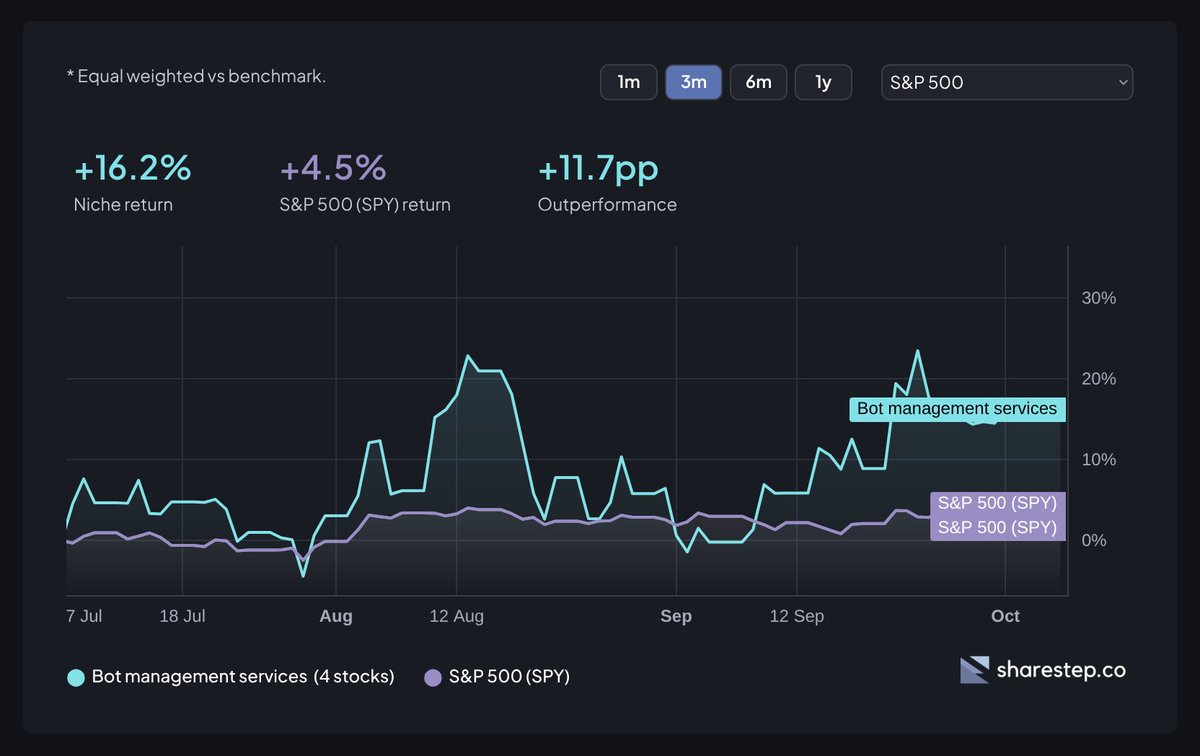Click the 7 Jul x-axis date
The width and height of the screenshot is (1200, 756).
[x=84, y=616]
